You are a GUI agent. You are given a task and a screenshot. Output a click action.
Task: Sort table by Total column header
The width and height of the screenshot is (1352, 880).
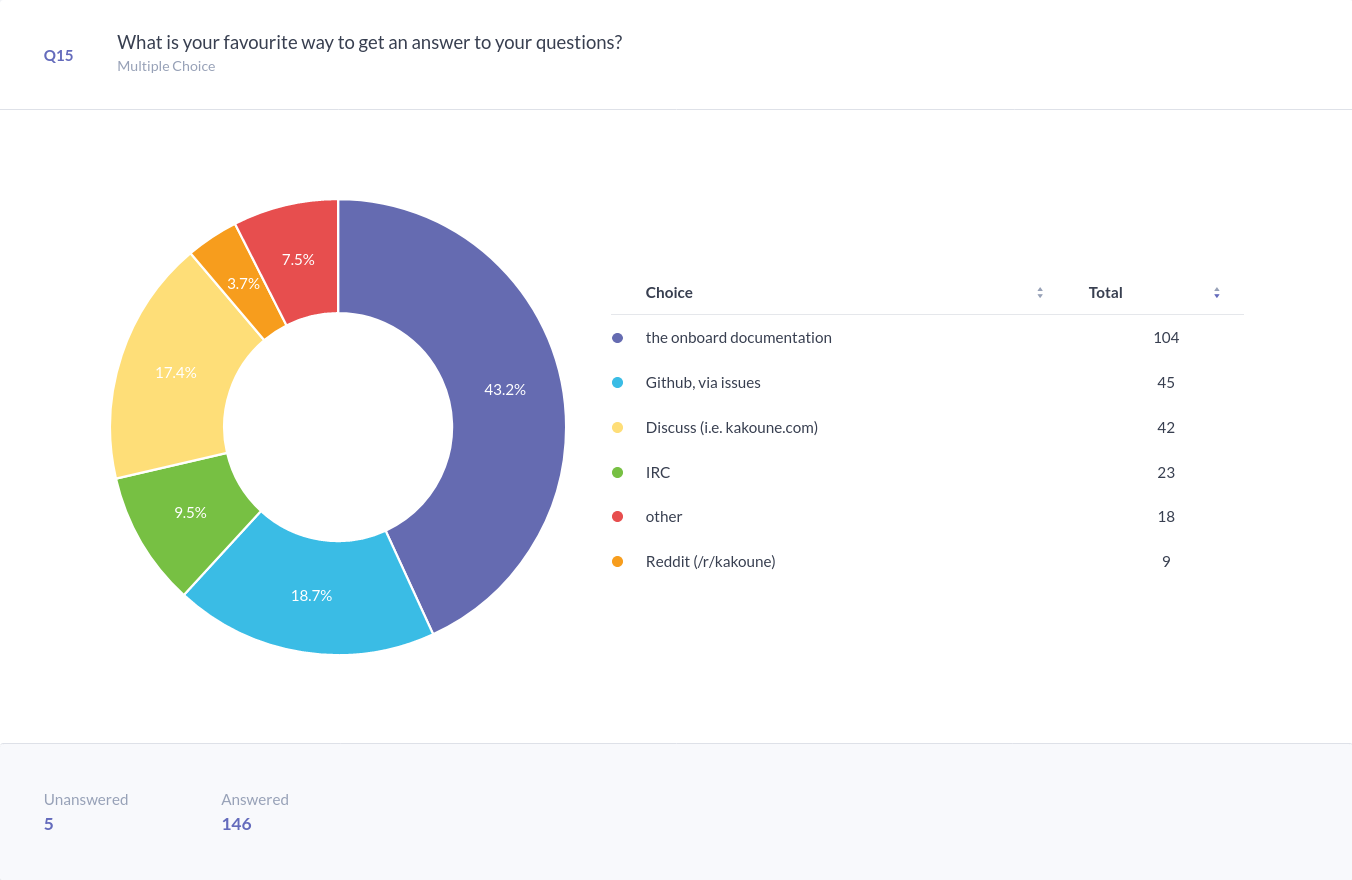(1105, 293)
